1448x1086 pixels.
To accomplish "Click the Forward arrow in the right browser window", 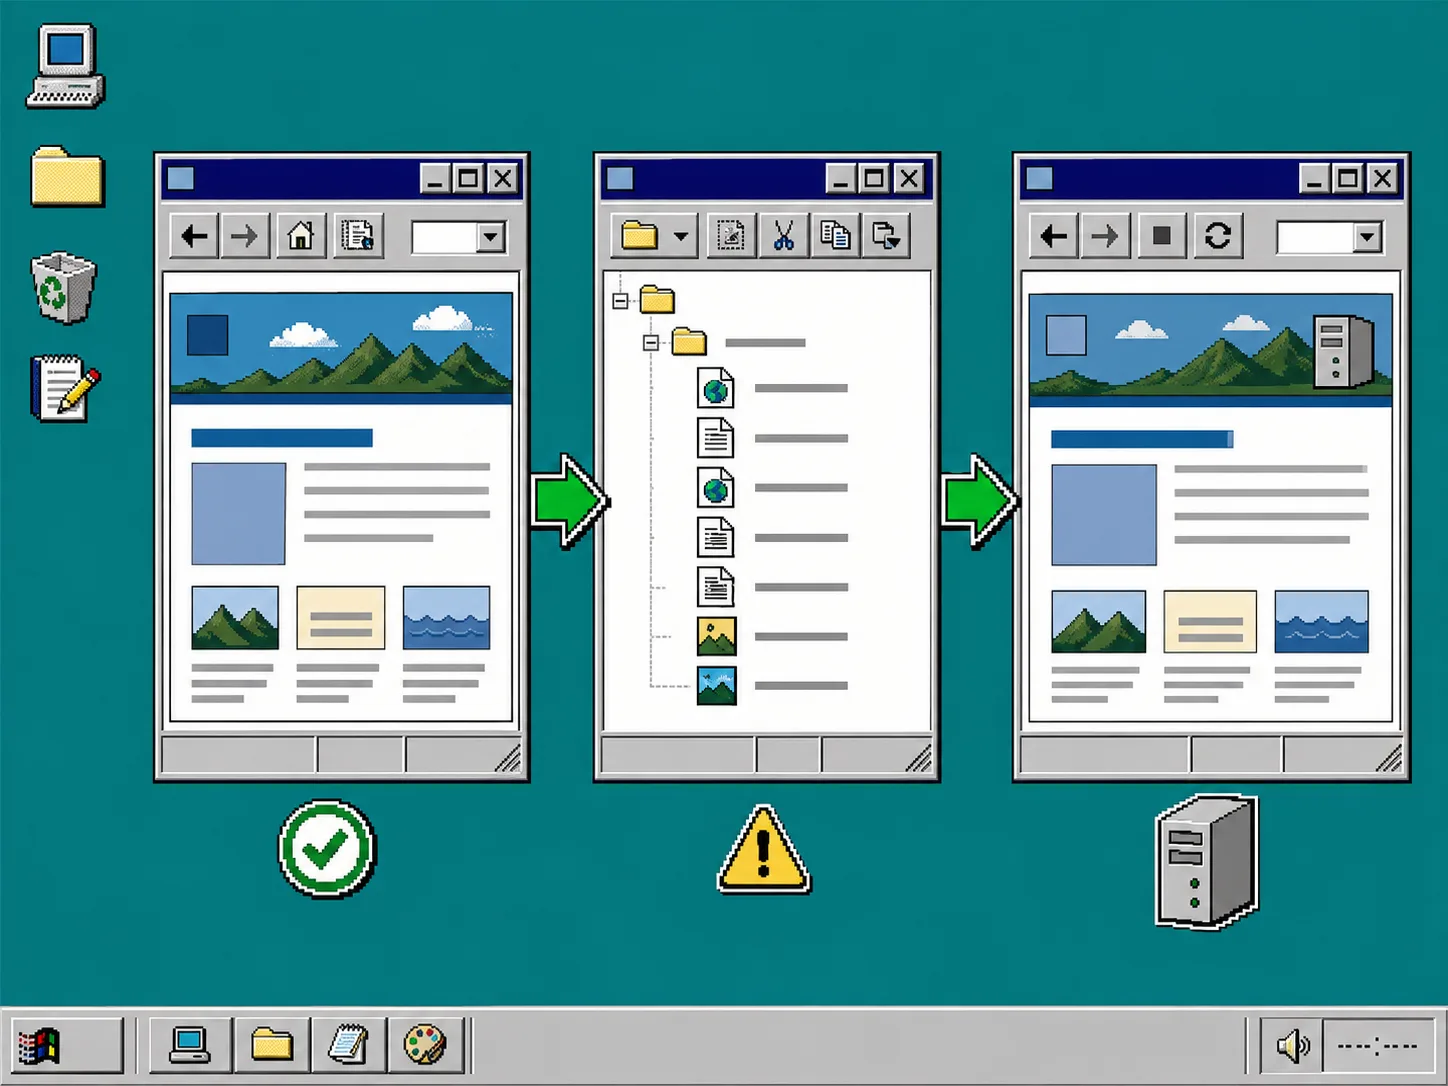I will (1105, 236).
